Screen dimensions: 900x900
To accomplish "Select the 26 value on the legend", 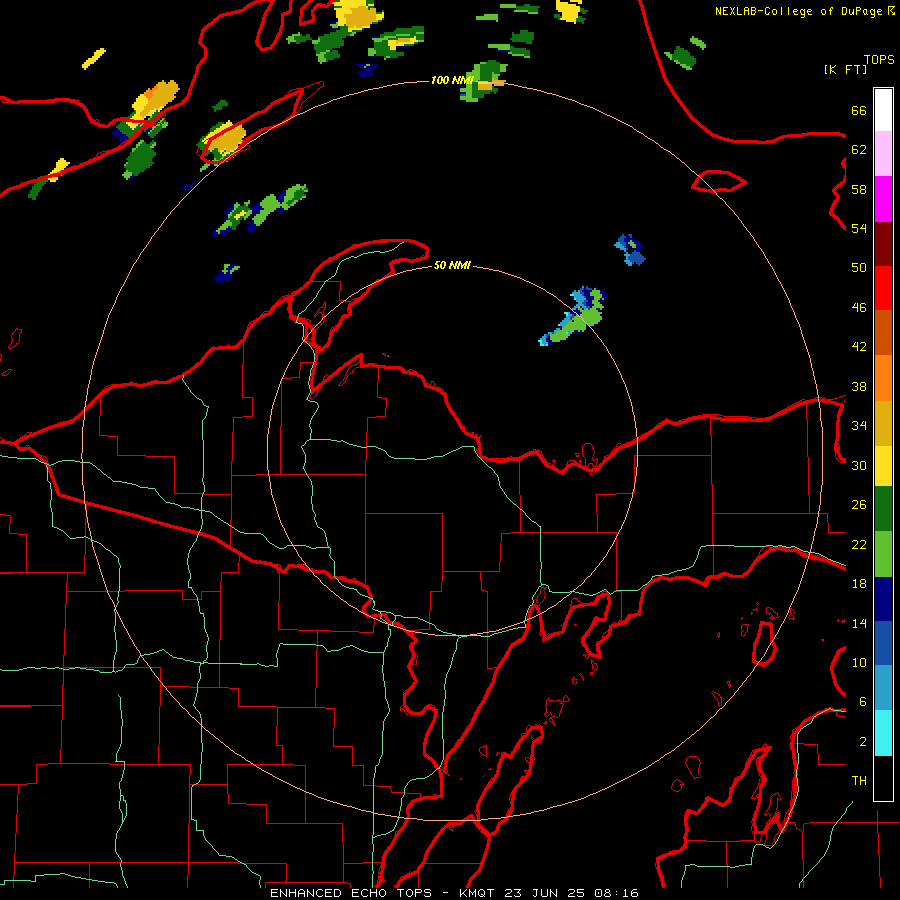I will tap(859, 505).
